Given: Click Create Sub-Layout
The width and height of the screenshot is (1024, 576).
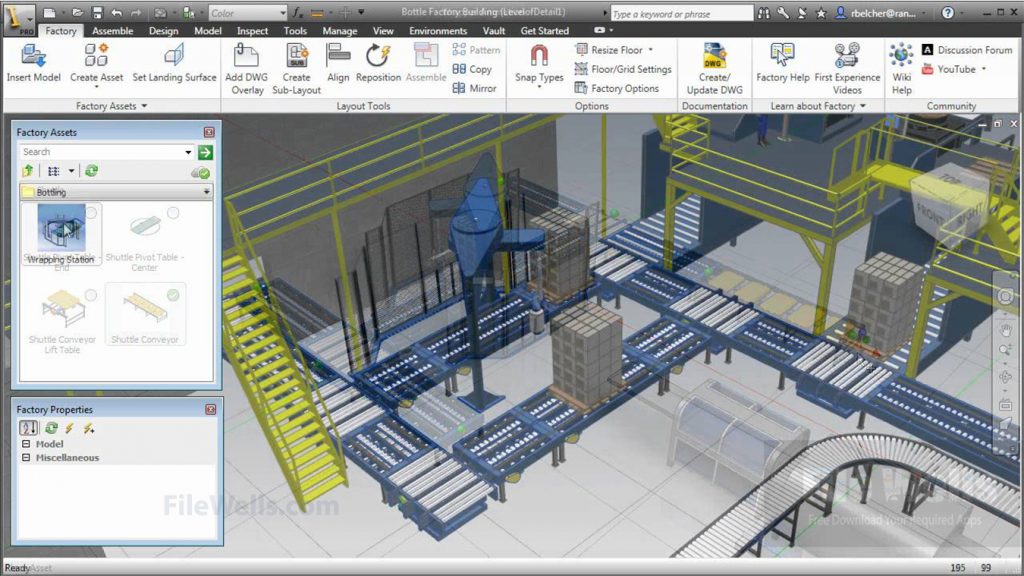Looking at the screenshot, I should pyautogui.click(x=296, y=69).
